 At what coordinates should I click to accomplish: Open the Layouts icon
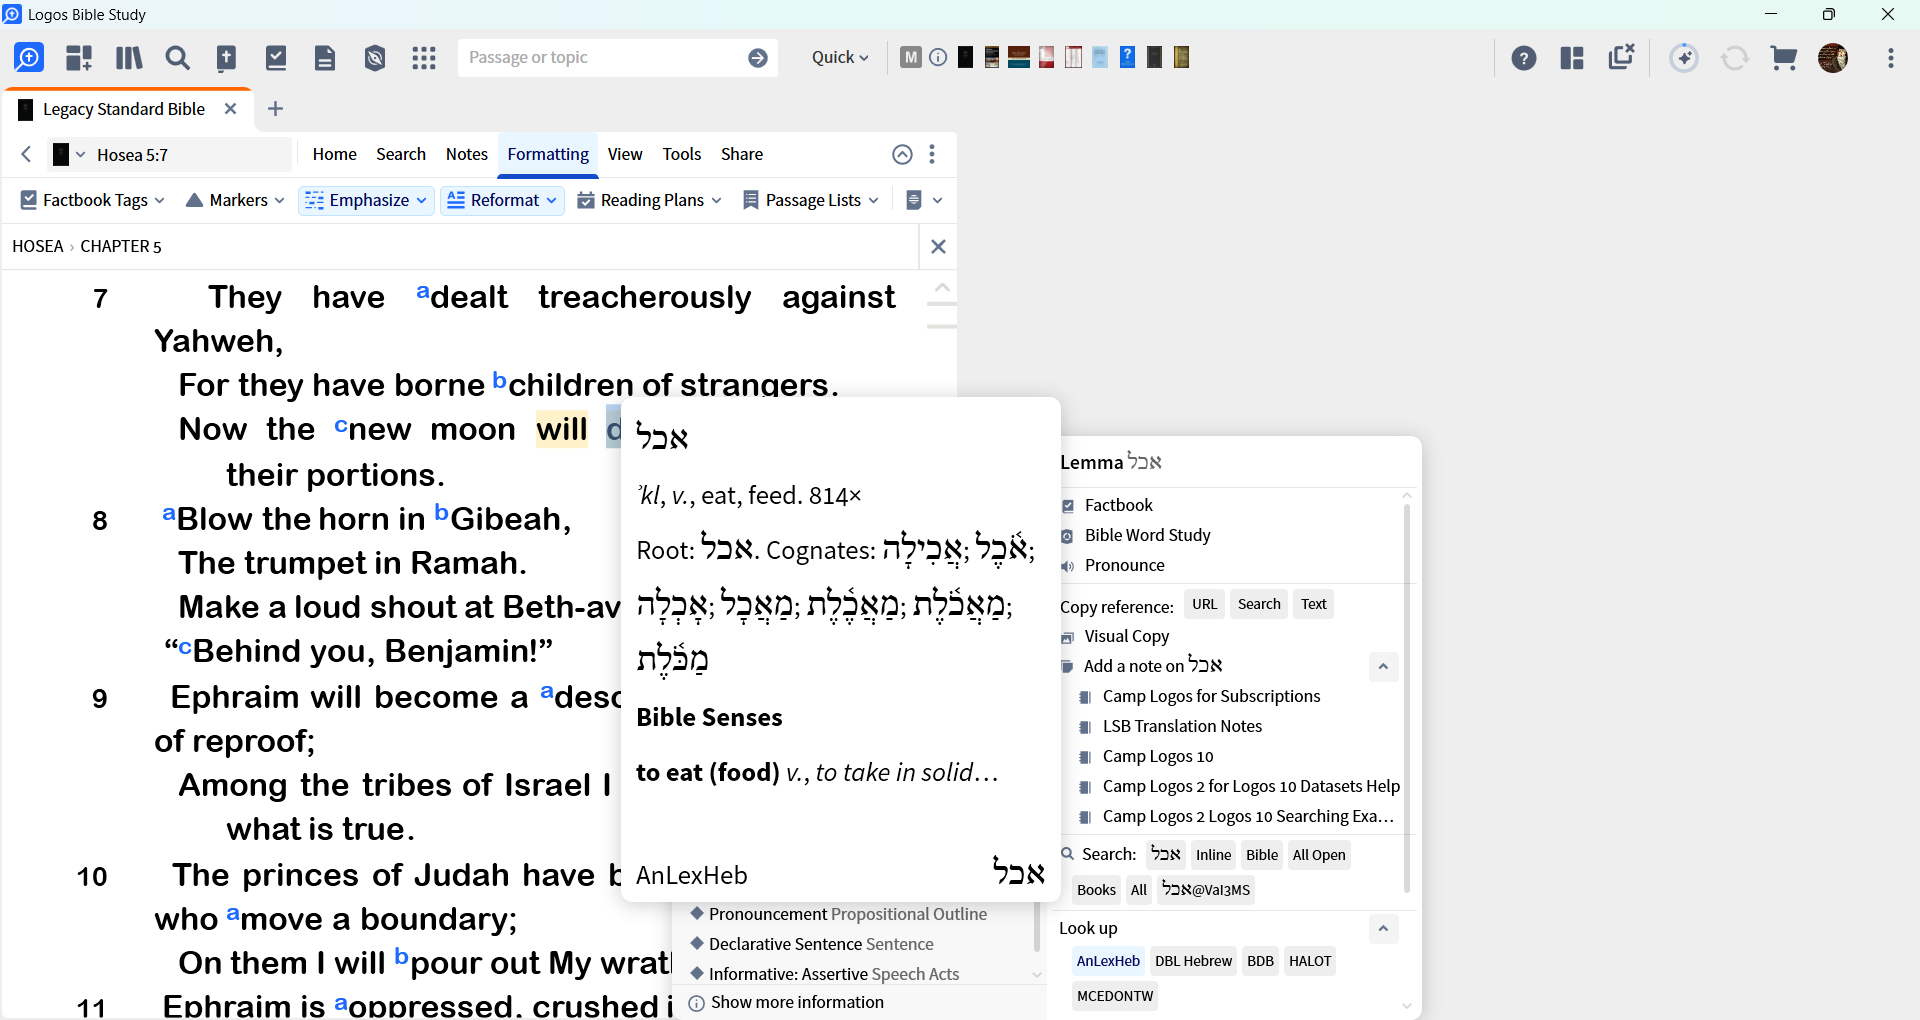tap(1572, 58)
